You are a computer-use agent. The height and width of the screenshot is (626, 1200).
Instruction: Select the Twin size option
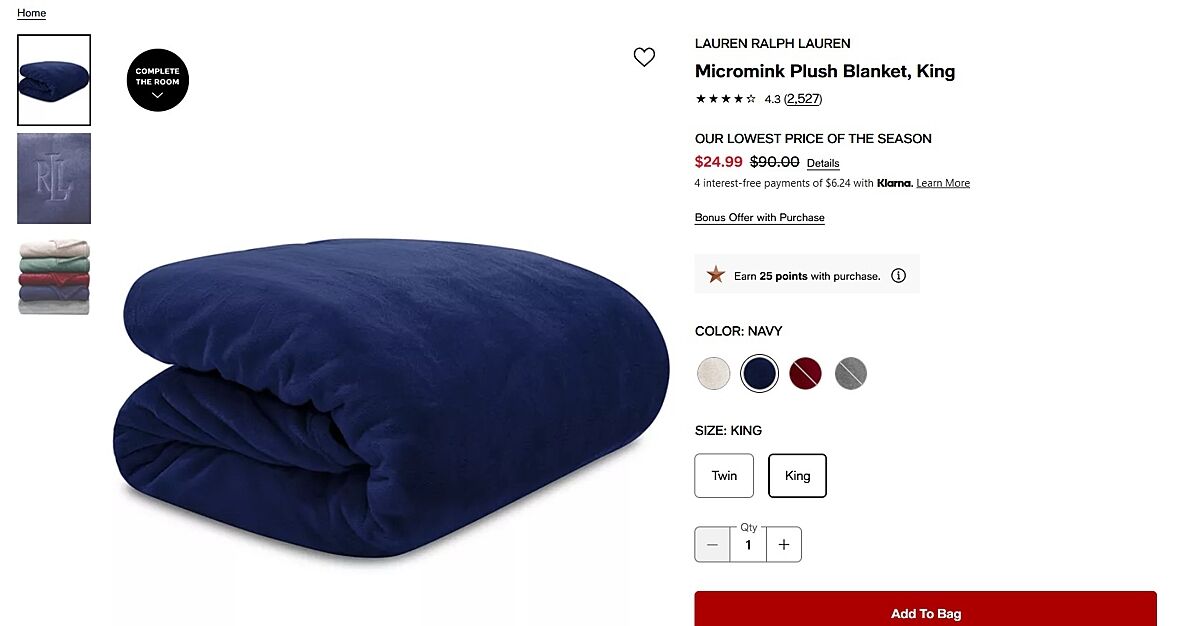[x=724, y=476]
